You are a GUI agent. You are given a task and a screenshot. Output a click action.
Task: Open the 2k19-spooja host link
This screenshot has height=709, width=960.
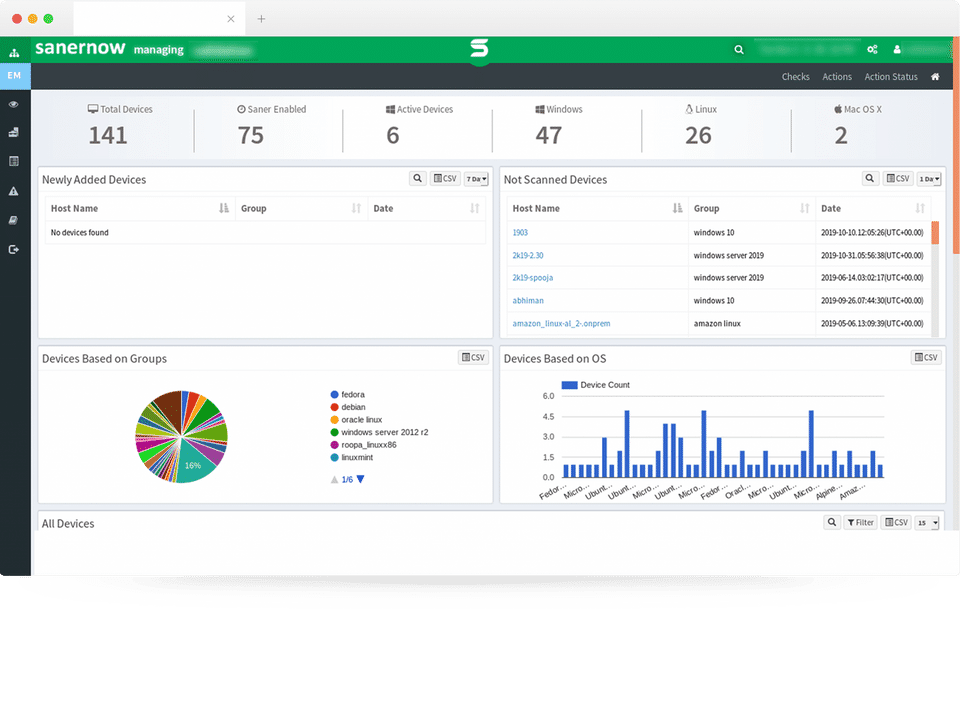(533, 277)
